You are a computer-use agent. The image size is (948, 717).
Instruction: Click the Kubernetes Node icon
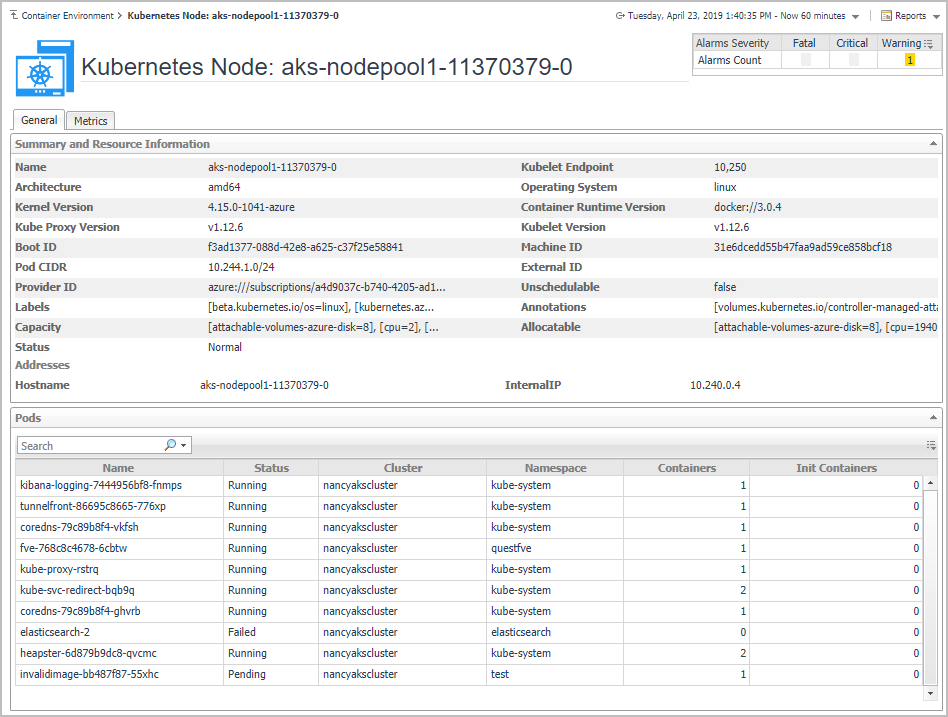pos(45,68)
